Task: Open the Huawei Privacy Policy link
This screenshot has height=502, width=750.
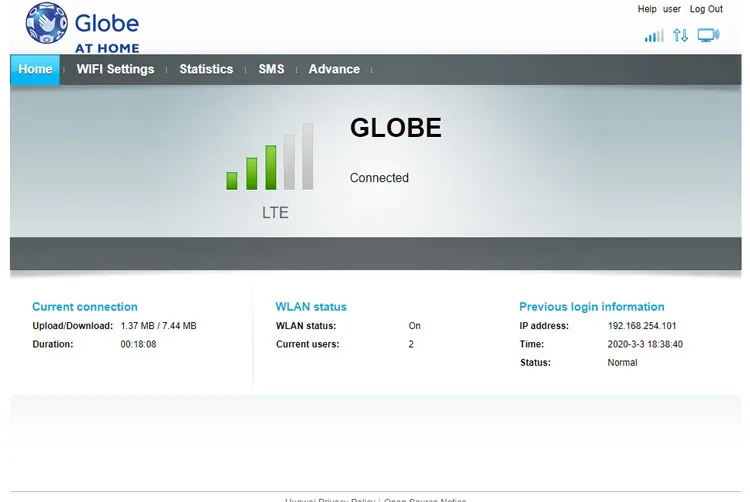Action: [330, 500]
